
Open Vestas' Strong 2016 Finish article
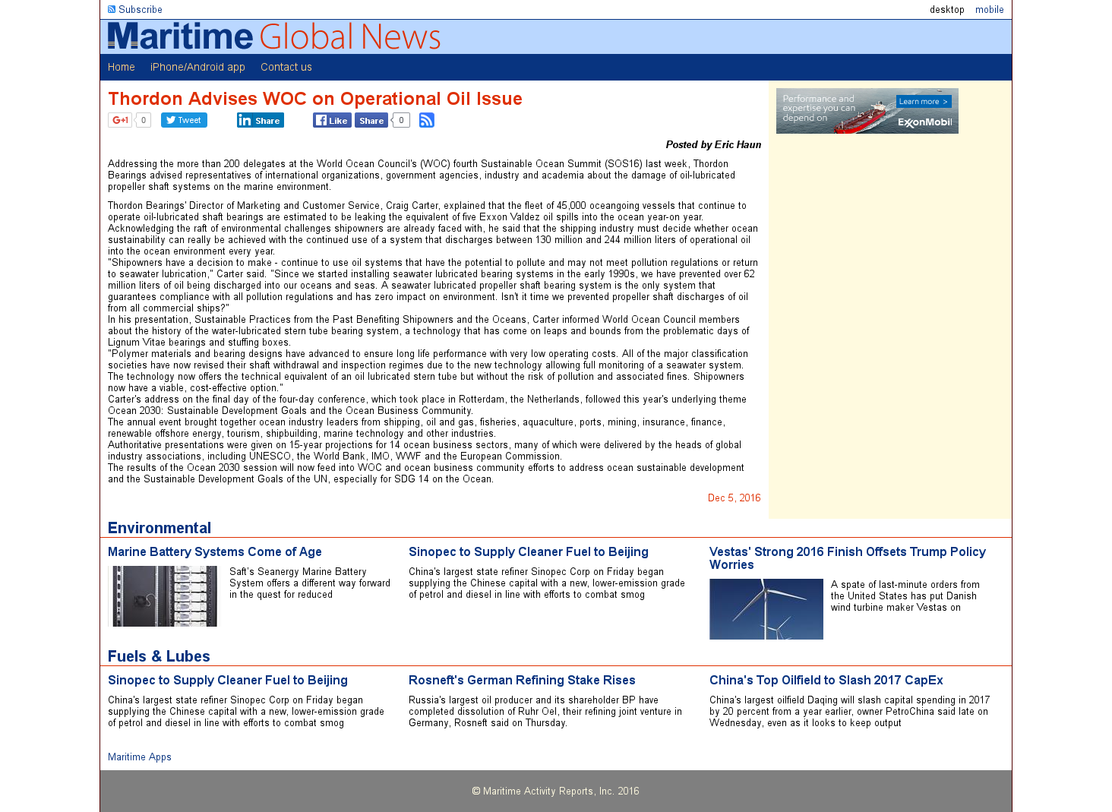[847, 558]
